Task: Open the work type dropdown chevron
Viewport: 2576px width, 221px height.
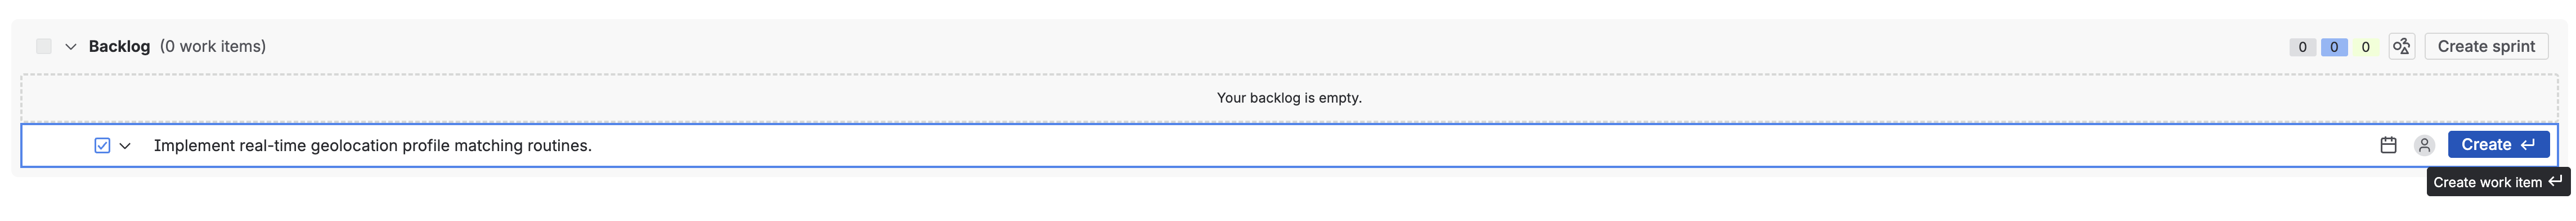Action: [x=125, y=145]
